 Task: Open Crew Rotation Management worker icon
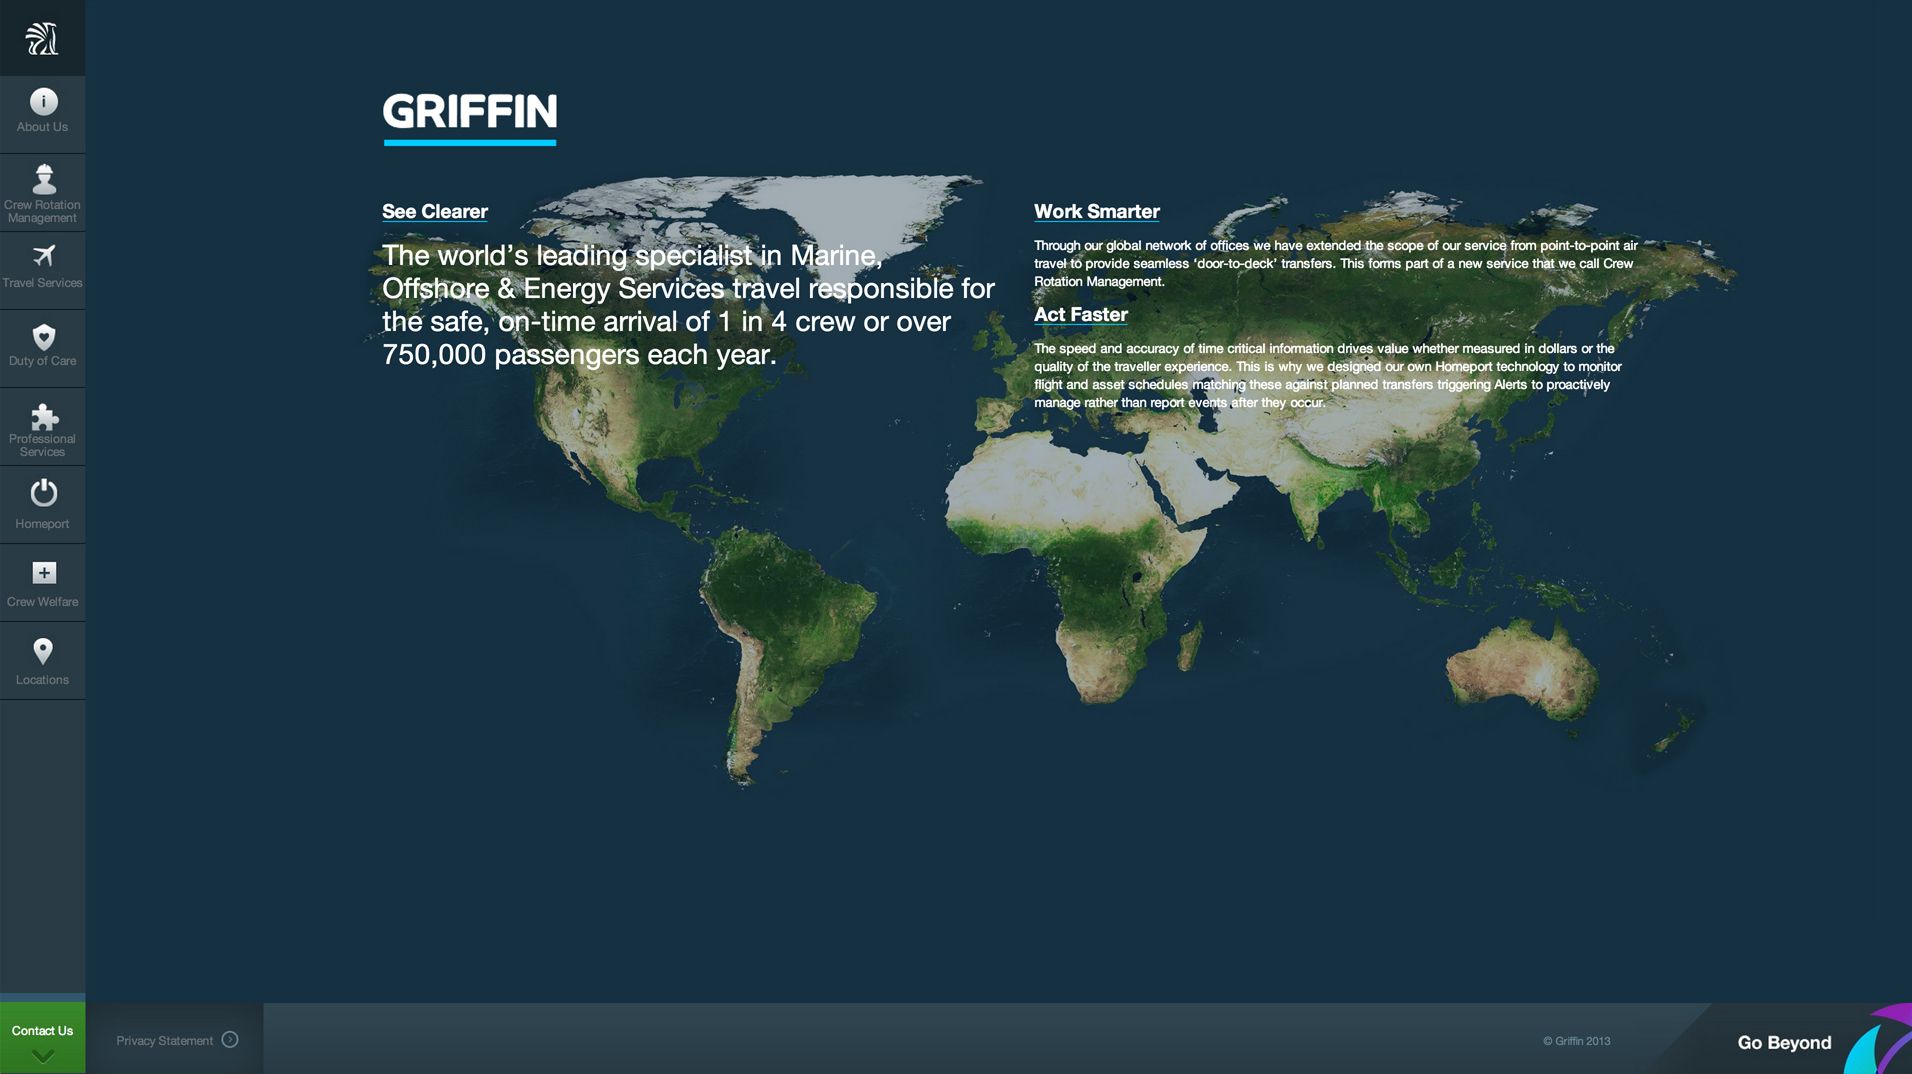(x=43, y=178)
